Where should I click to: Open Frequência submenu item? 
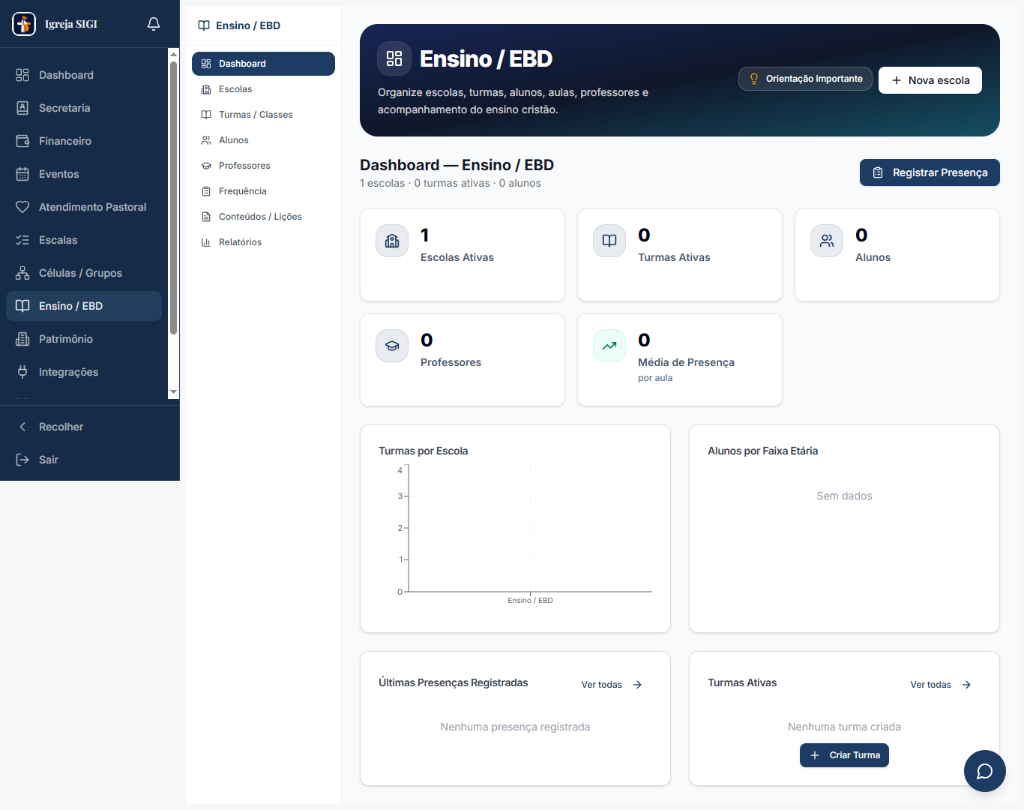[263, 191]
